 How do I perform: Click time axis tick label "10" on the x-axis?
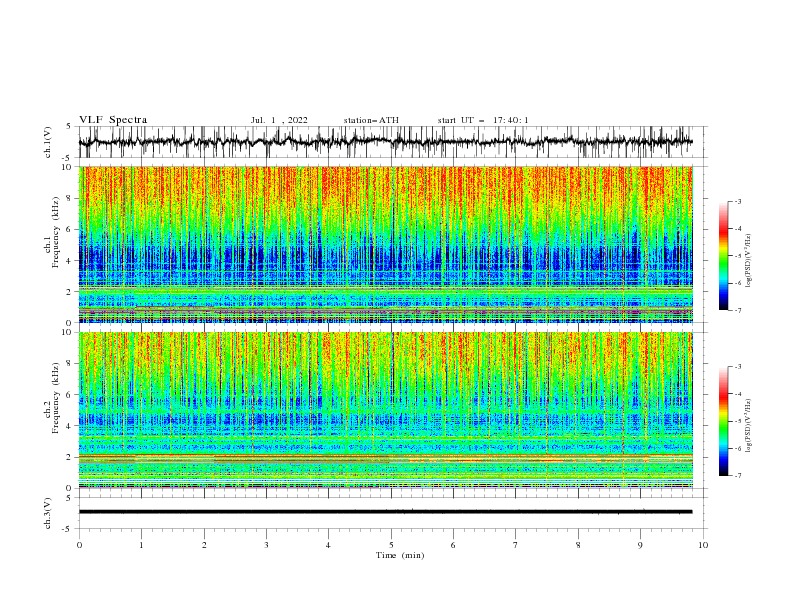pos(703,545)
